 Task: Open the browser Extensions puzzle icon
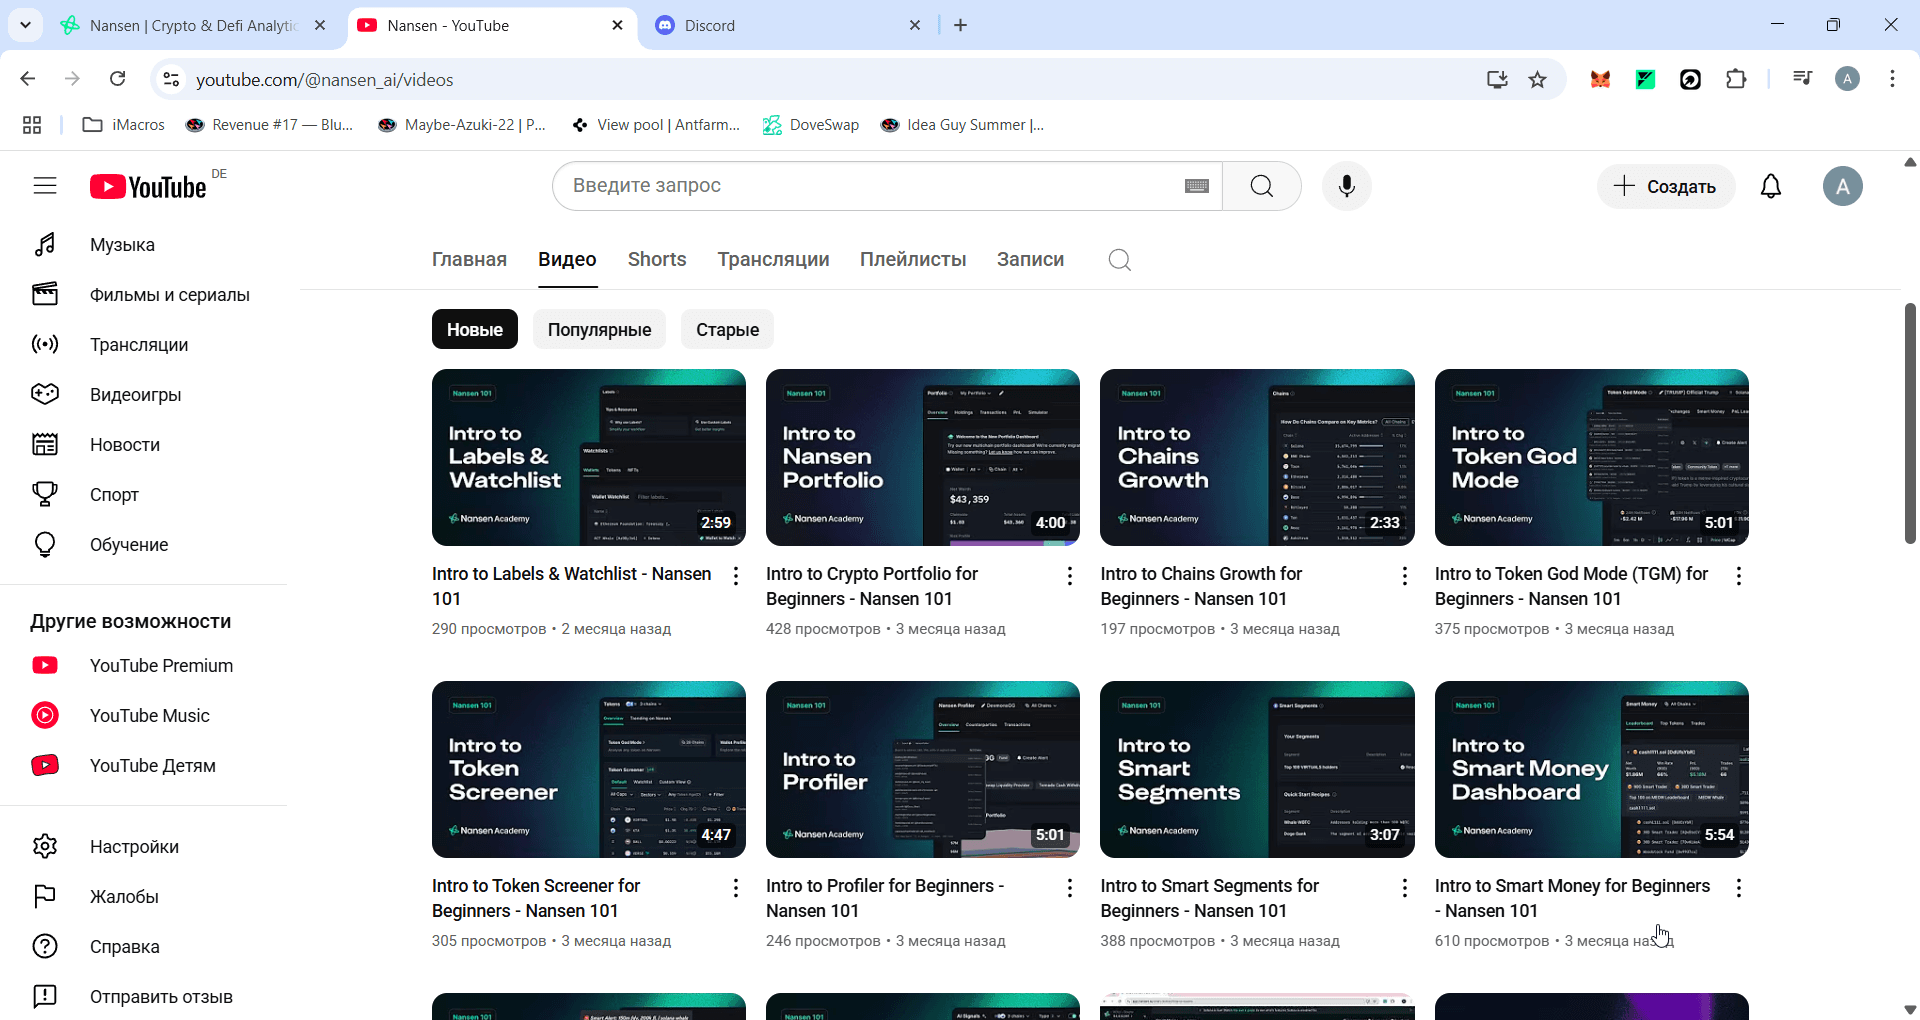(x=1737, y=80)
